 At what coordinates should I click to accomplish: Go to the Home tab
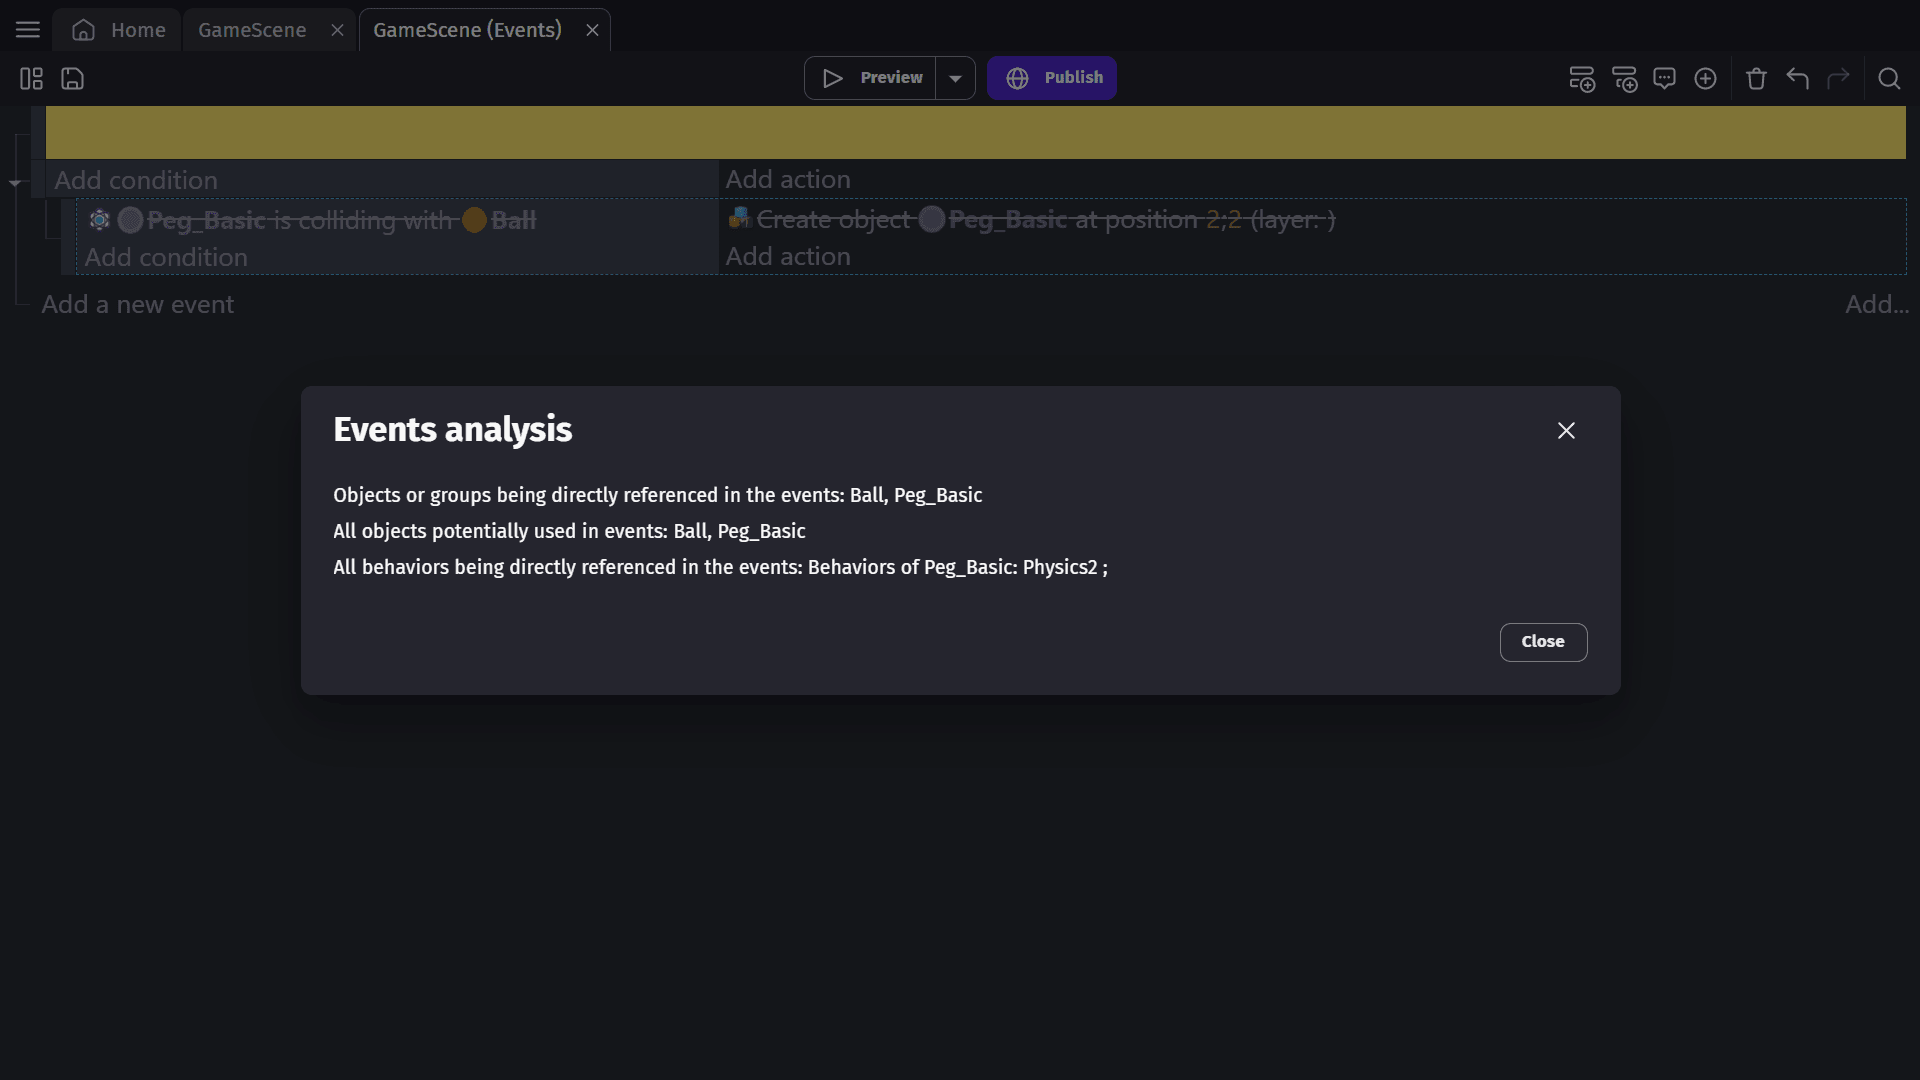[118, 30]
